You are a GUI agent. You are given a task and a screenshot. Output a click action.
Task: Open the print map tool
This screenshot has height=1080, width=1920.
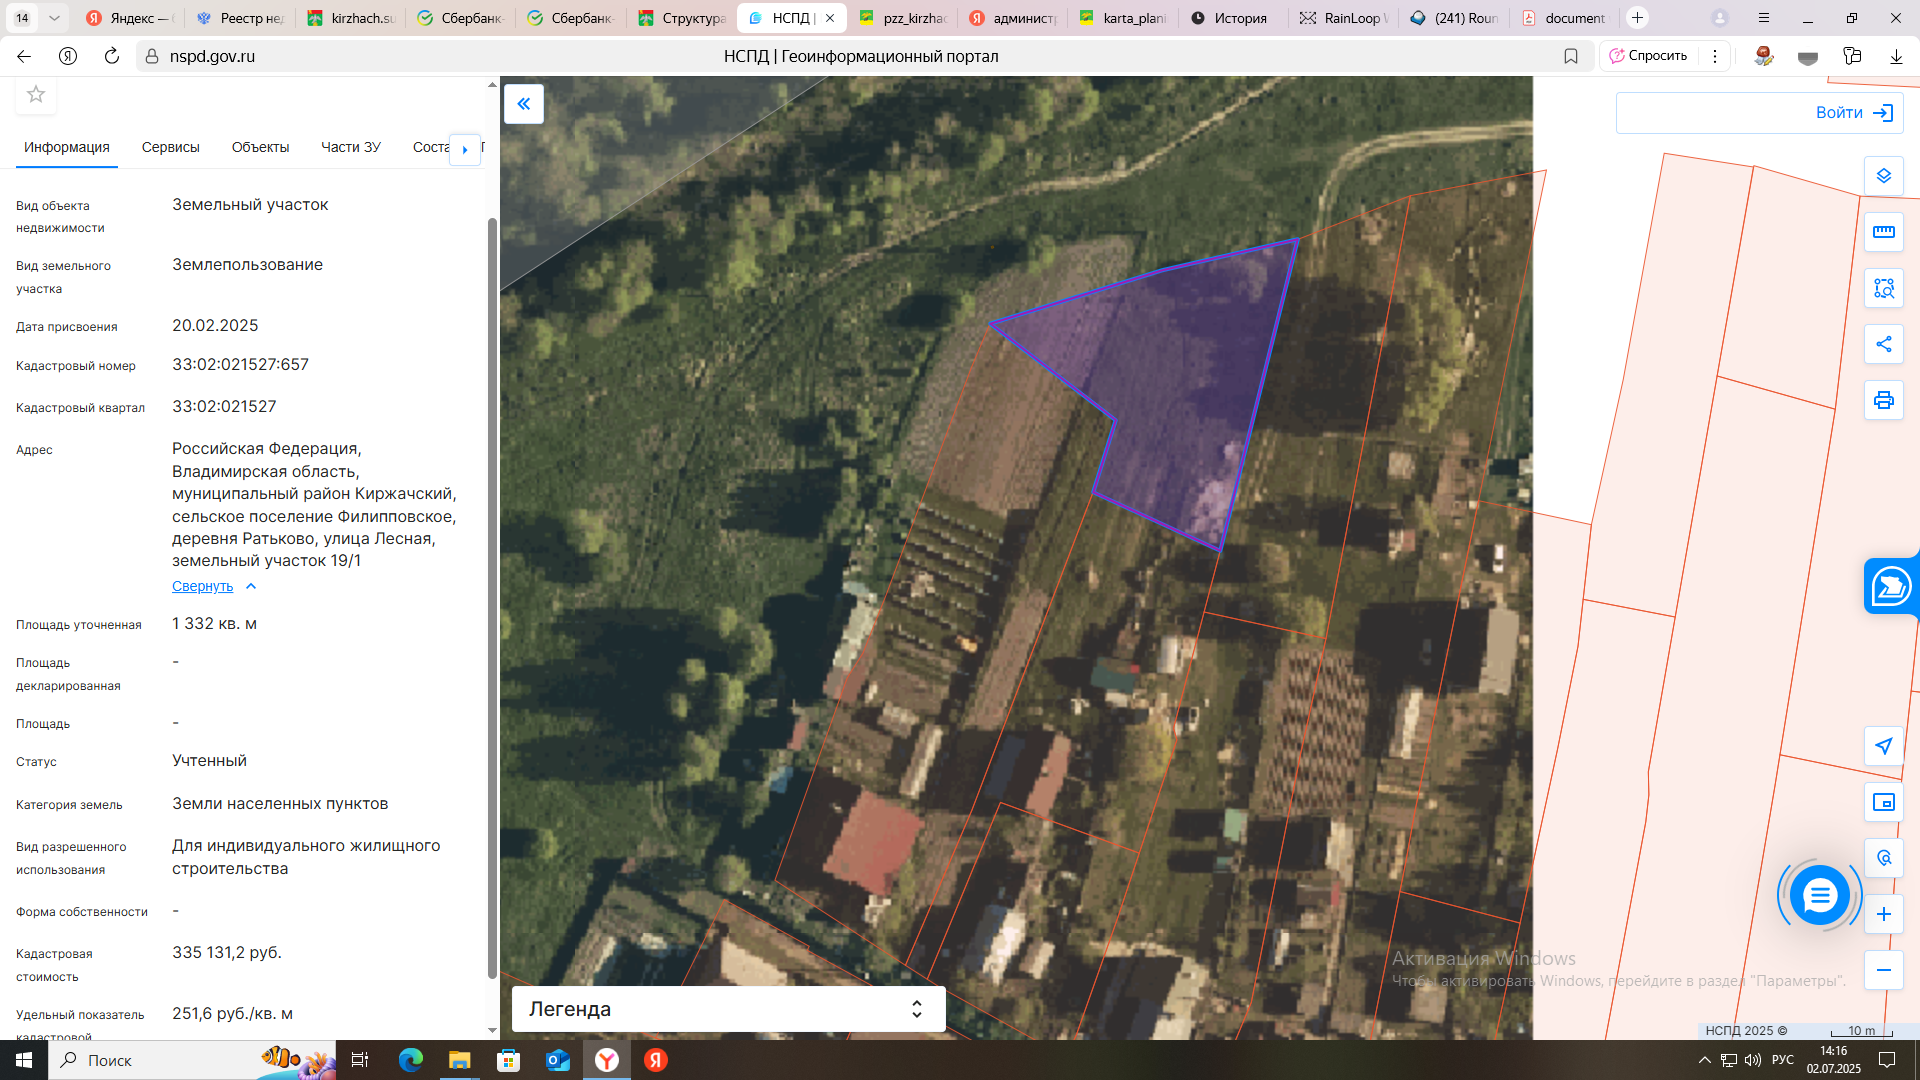[x=1883, y=400]
